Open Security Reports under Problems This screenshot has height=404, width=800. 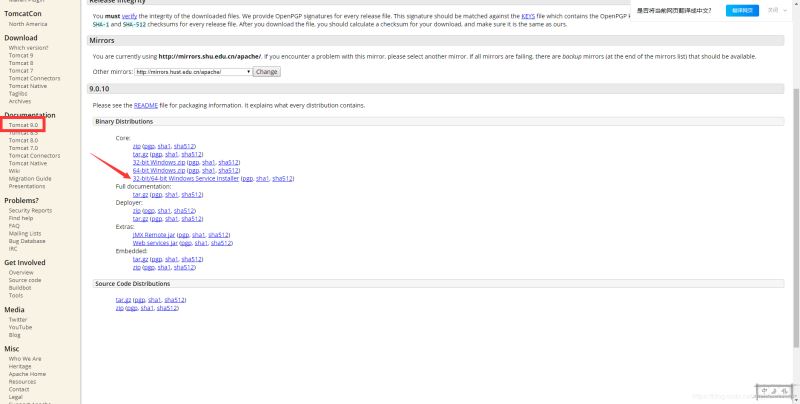point(30,210)
